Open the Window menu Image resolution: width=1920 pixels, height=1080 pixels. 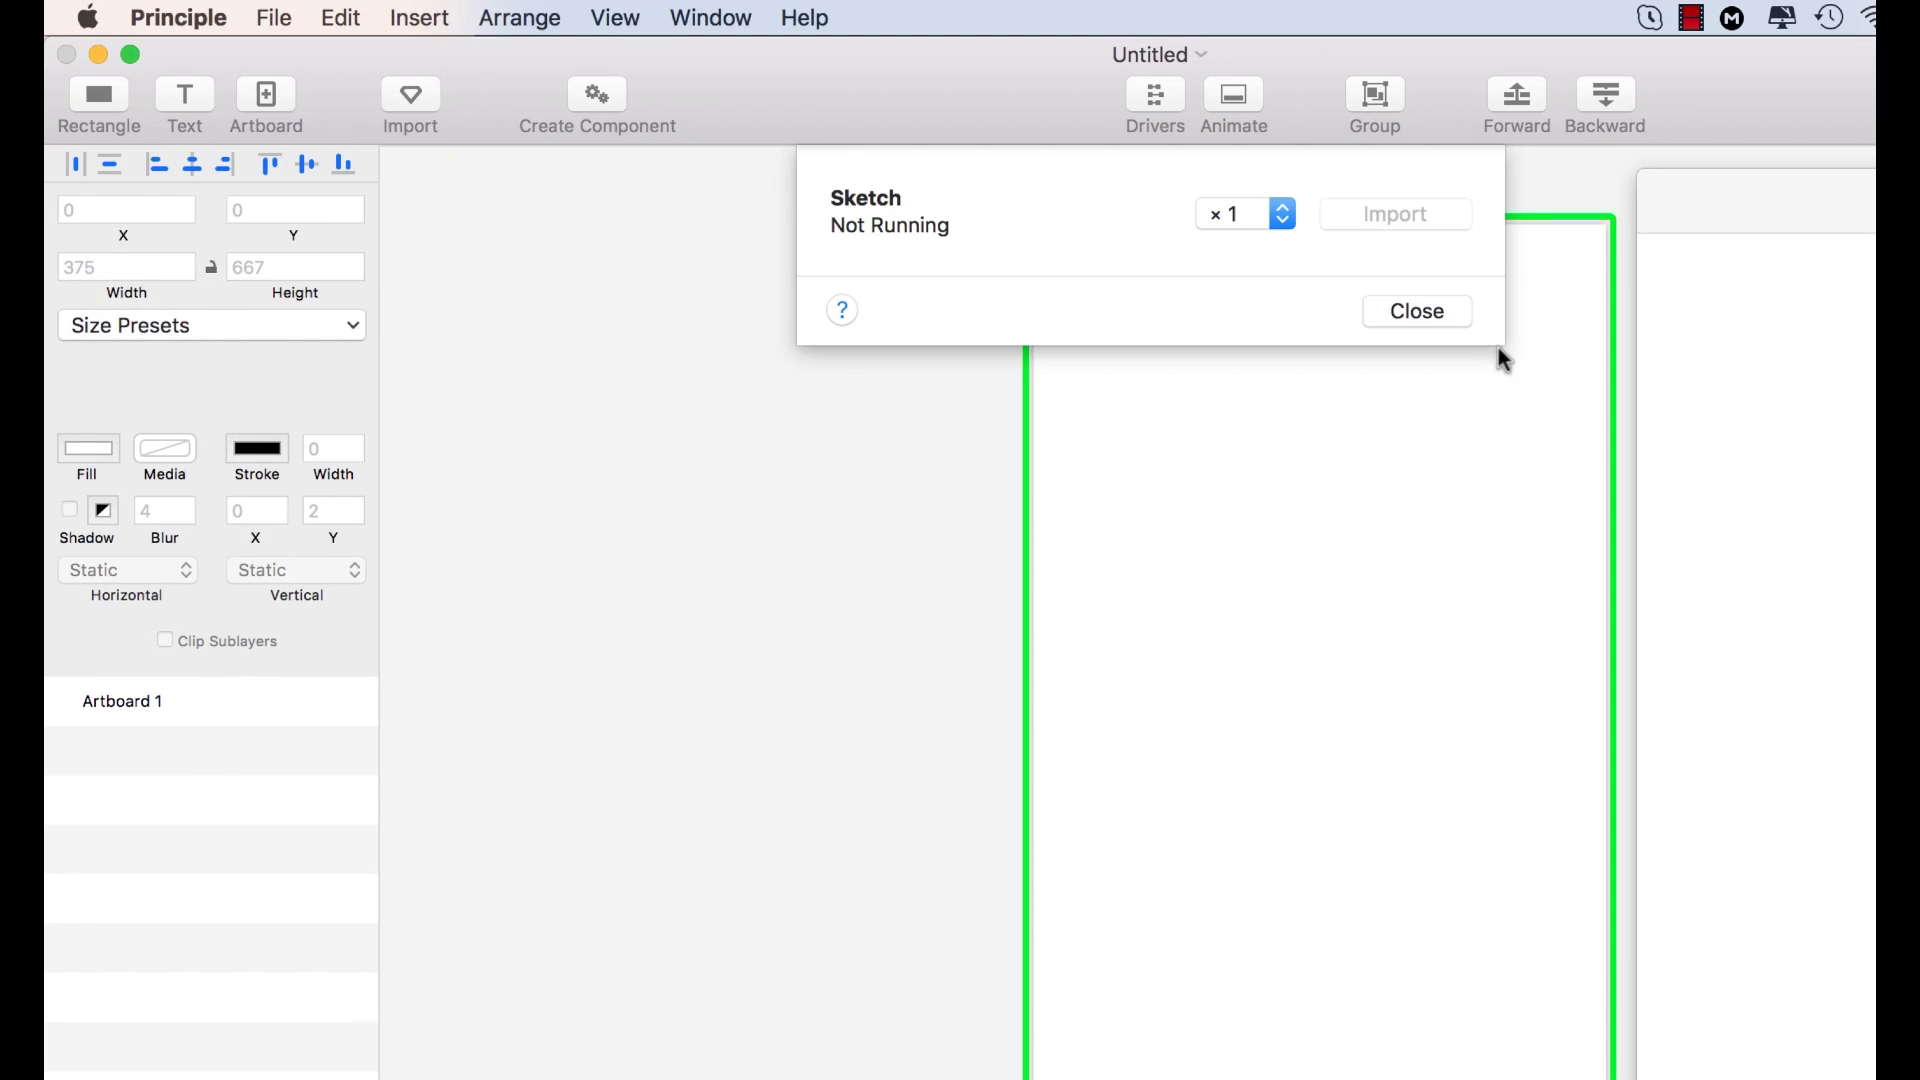click(x=710, y=18)
